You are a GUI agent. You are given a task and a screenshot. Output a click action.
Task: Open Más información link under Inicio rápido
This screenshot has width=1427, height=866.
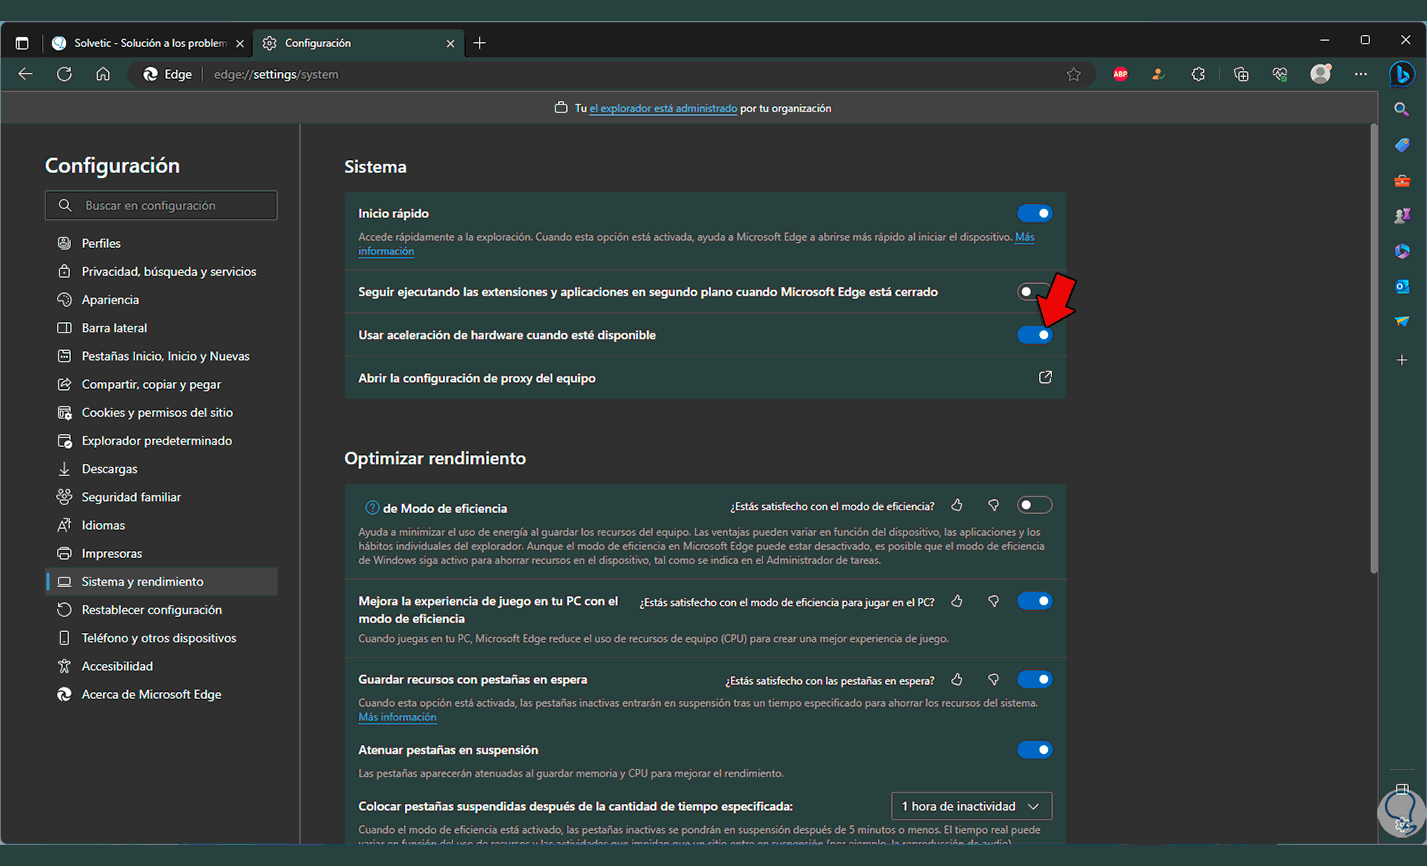(386, 251)
